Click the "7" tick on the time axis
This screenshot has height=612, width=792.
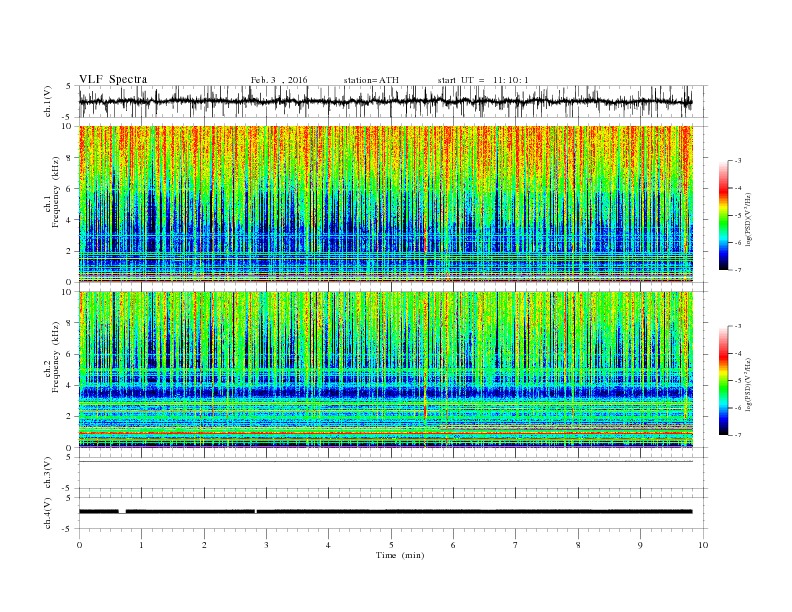515,545
